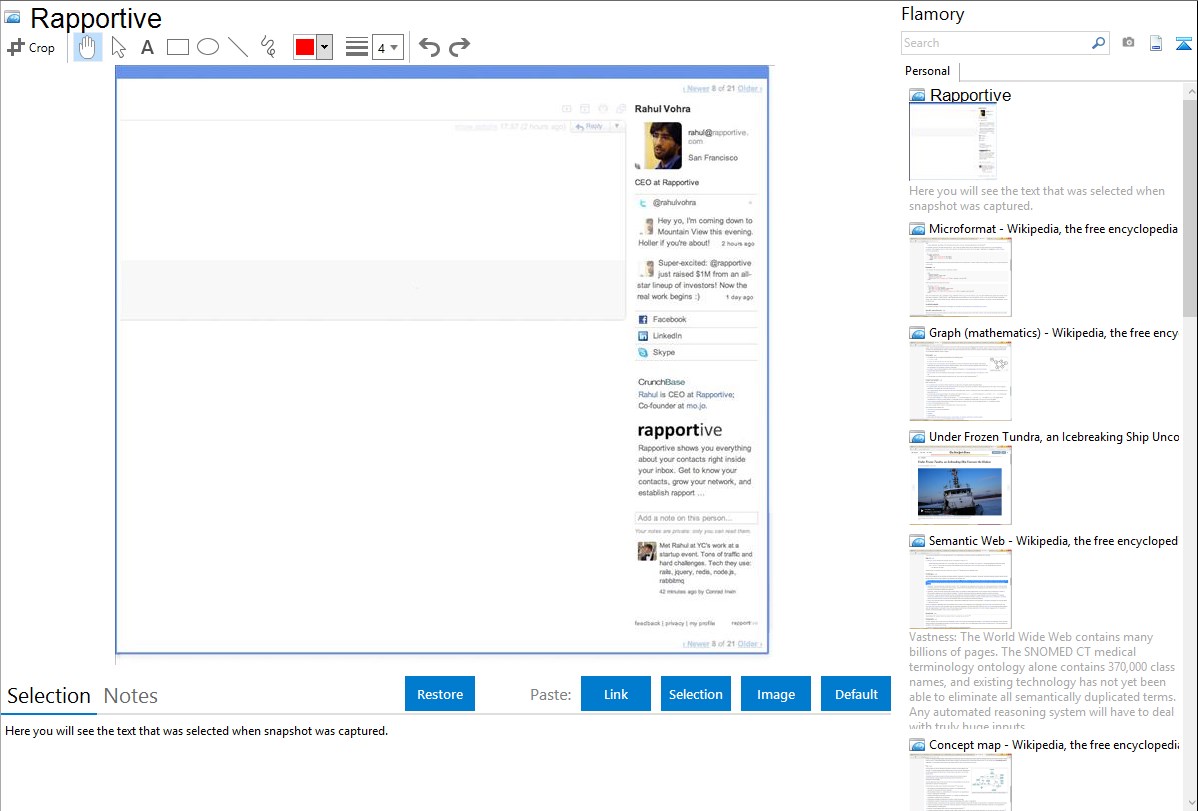1198x811 pixels.
Task: Click the search magnifier icon
Action: 1098,43
